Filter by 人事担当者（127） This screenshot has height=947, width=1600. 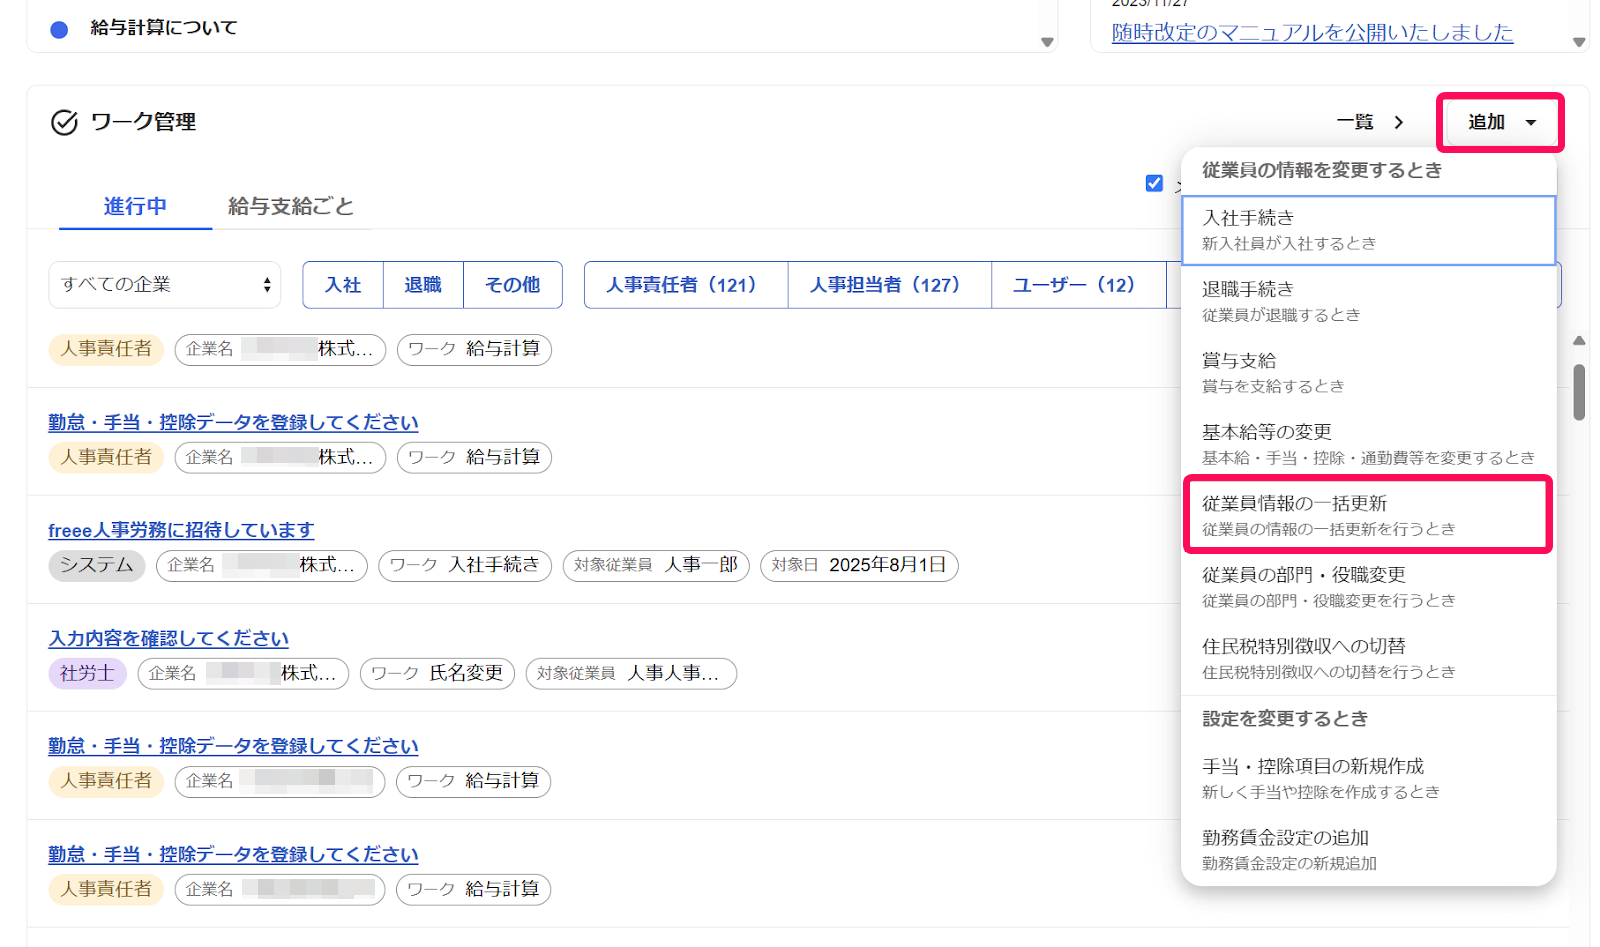(x=890, y=285)
